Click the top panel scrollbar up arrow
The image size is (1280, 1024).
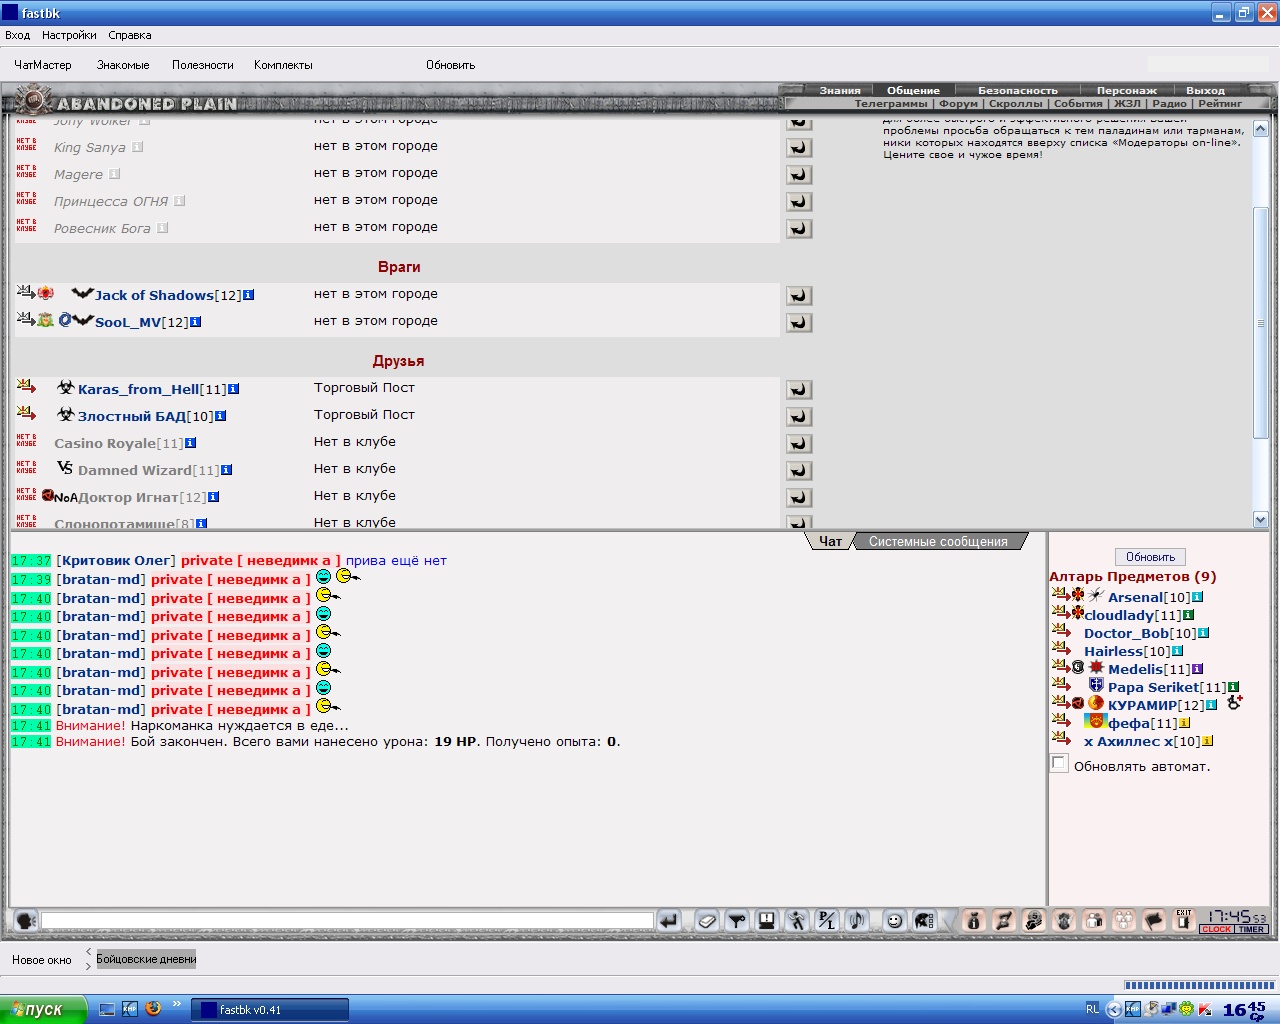(x=1260, y=129)
